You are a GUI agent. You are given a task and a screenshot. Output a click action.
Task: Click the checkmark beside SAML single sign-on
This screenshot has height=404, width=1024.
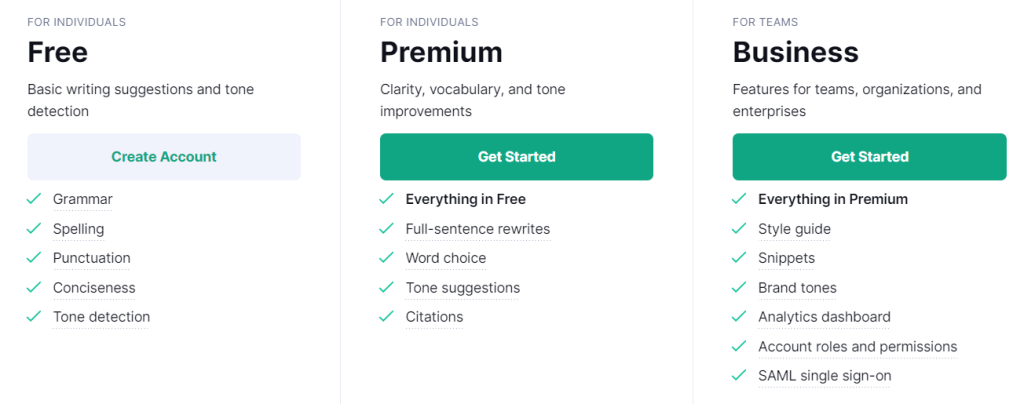click(x=739, y=375)
